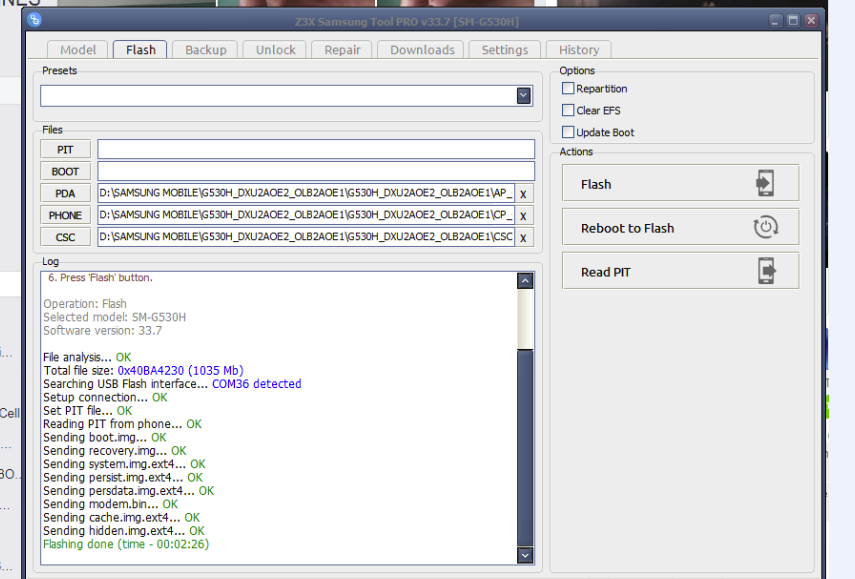Screen dimensions: 855x579
Task: Click the 'Selected model: SM-G530H' log line
Action: coord(115,317)
